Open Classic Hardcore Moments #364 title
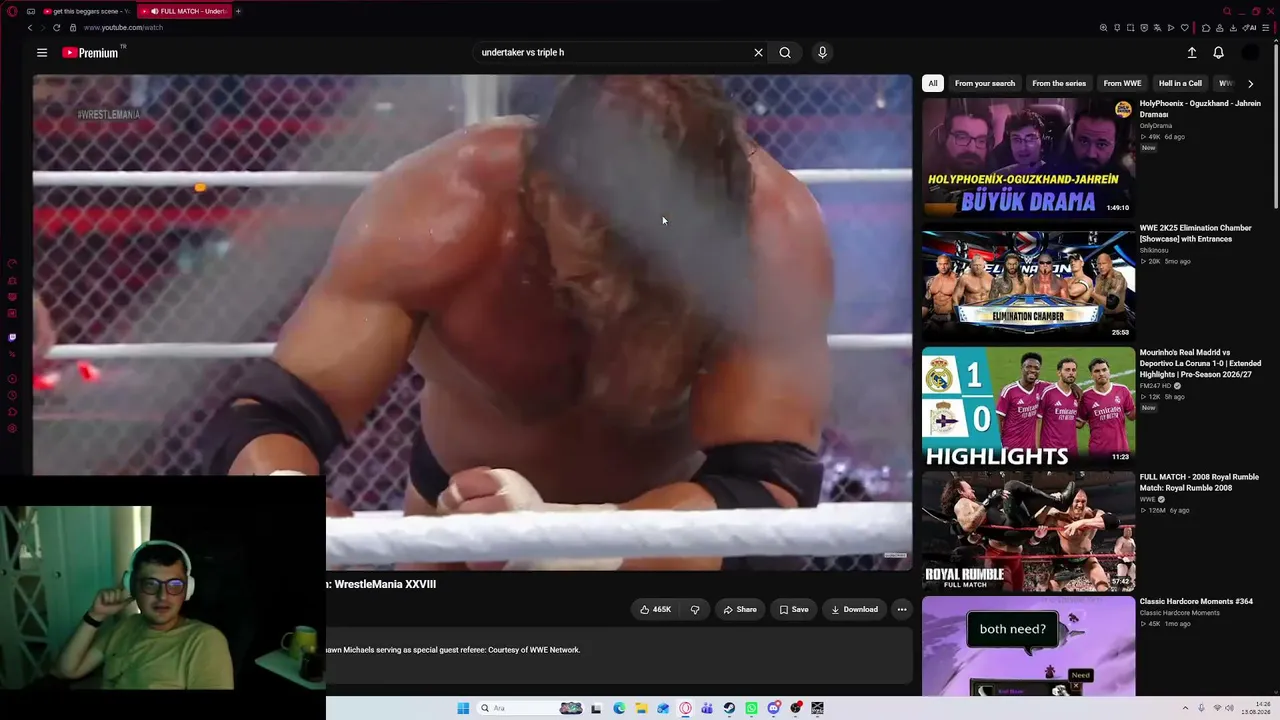 (x=1196, y=601)
